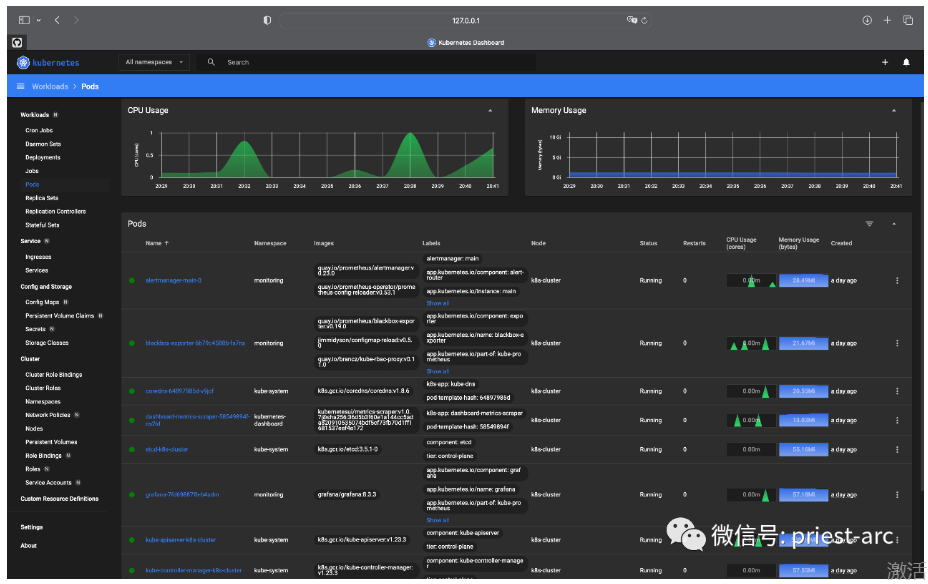This screenshot has width=928, height=584.
Task: Collapse the Pods table panel
Action: (x=894, y=224)
